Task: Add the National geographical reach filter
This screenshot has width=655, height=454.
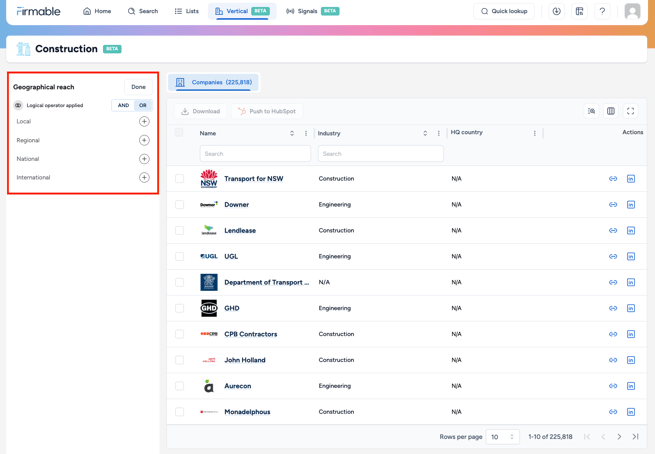Action: pos(144,159)
